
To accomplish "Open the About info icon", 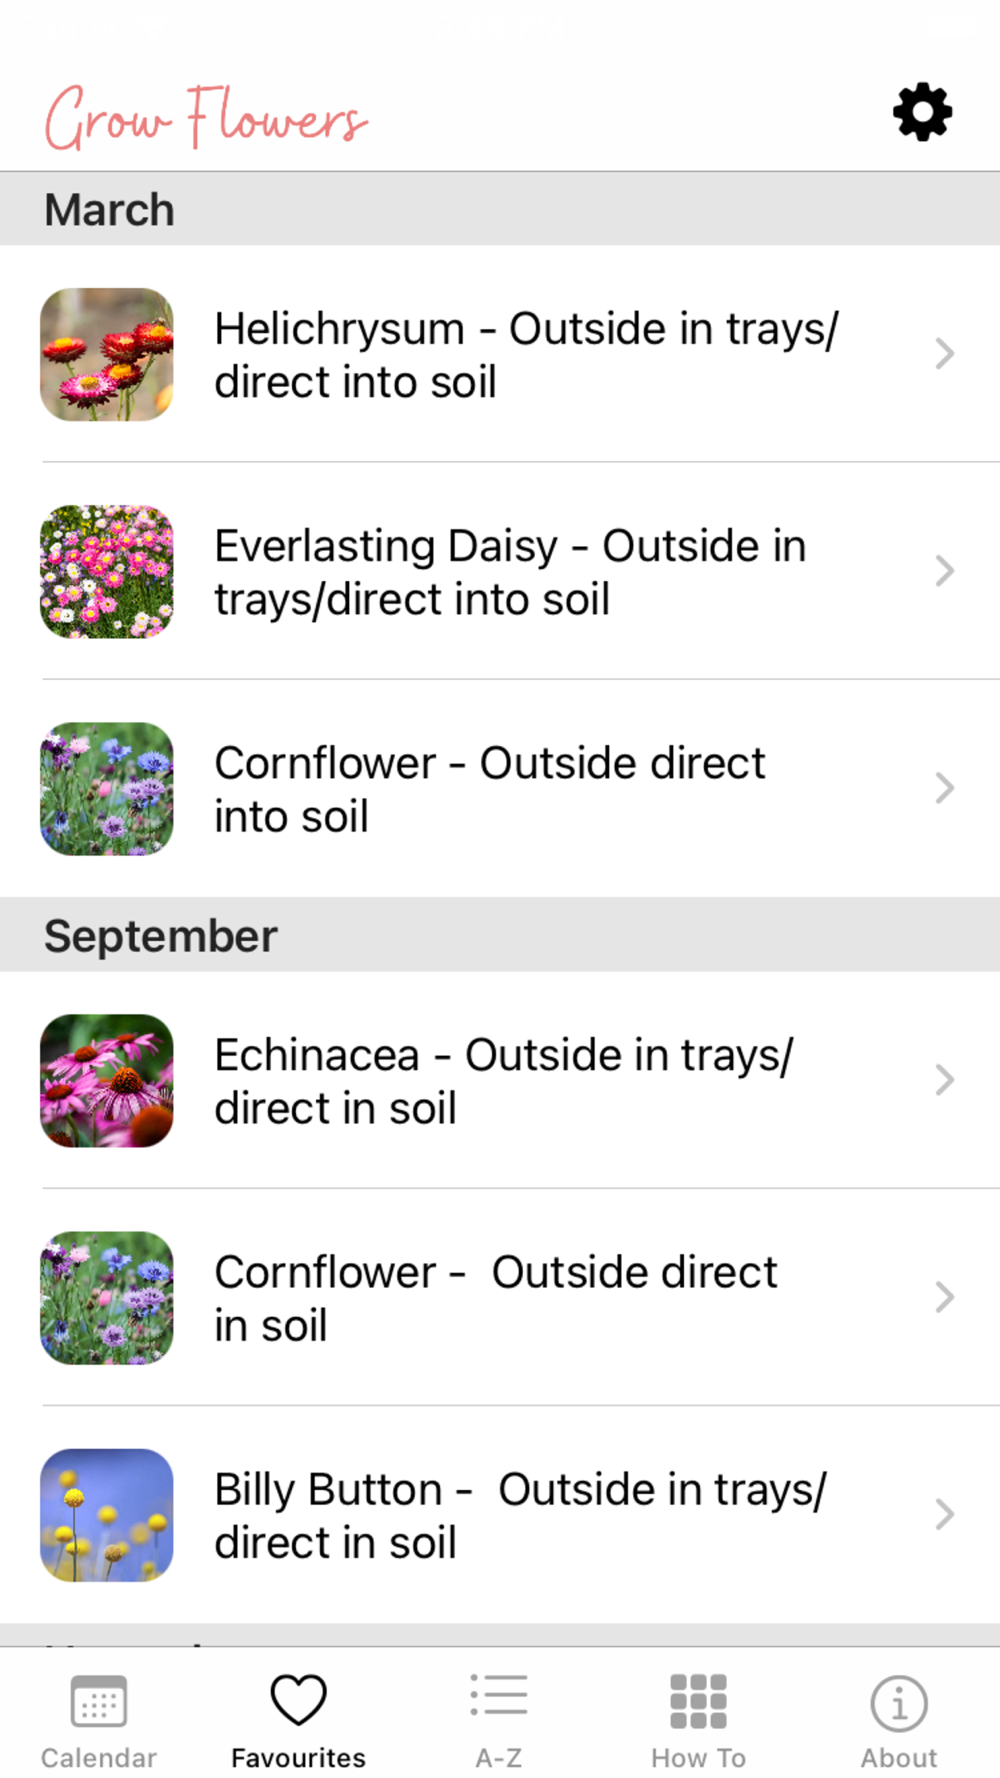I will pos(899,1703).
